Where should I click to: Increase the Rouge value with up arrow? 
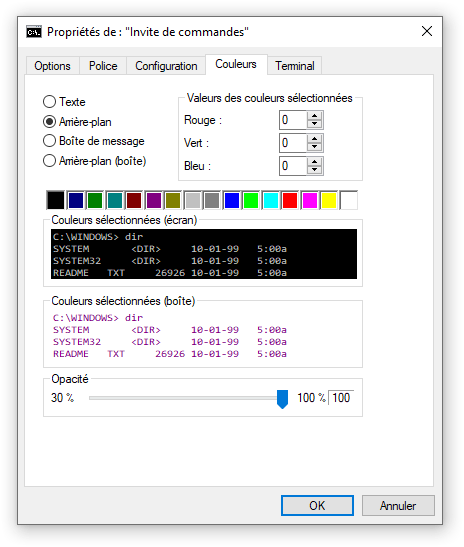coord(315,116)
